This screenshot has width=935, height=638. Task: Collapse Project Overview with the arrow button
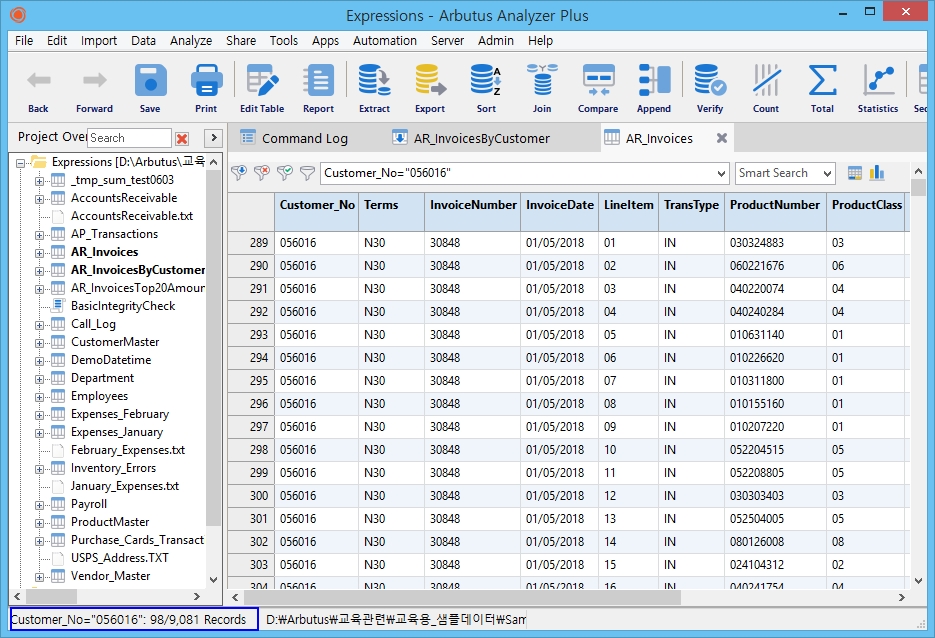pyautogui.click(x=213, y=138)
